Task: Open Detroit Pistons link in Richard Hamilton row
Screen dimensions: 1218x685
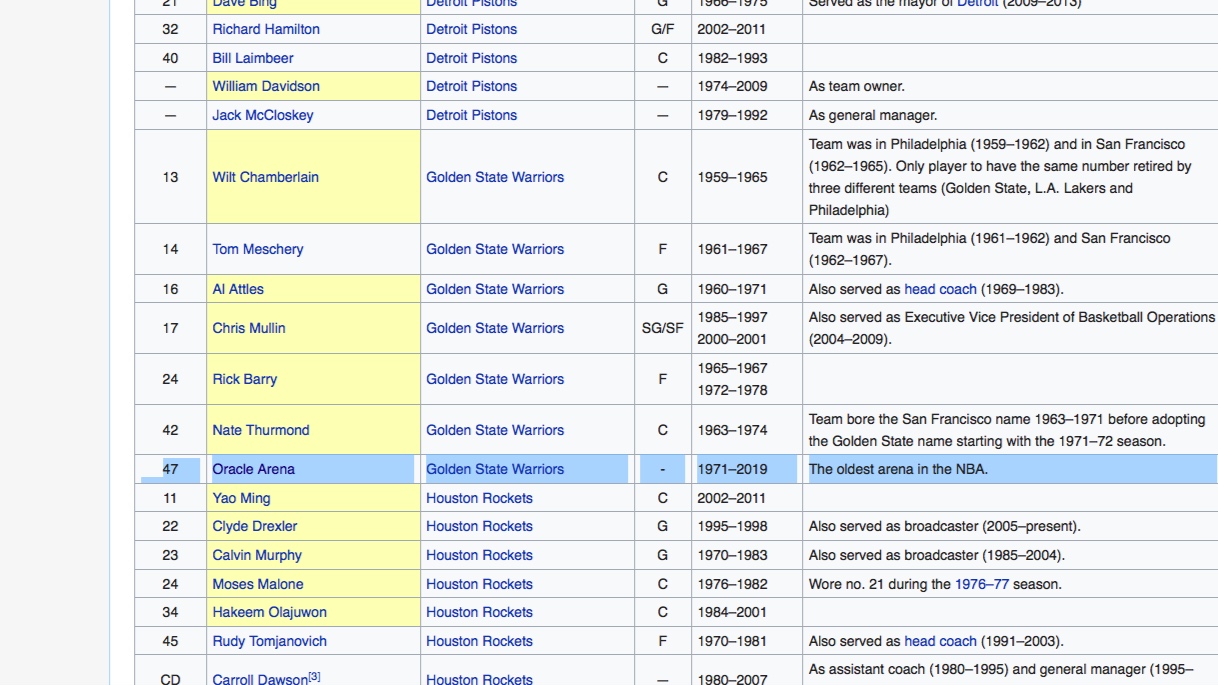Action: [472, 29]
